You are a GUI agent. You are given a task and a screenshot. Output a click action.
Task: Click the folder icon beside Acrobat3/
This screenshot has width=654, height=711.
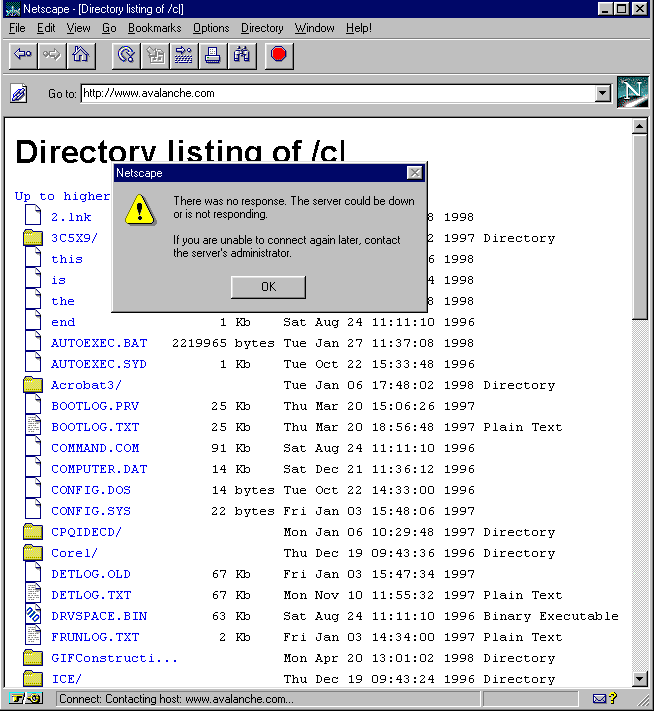point(33,385)
